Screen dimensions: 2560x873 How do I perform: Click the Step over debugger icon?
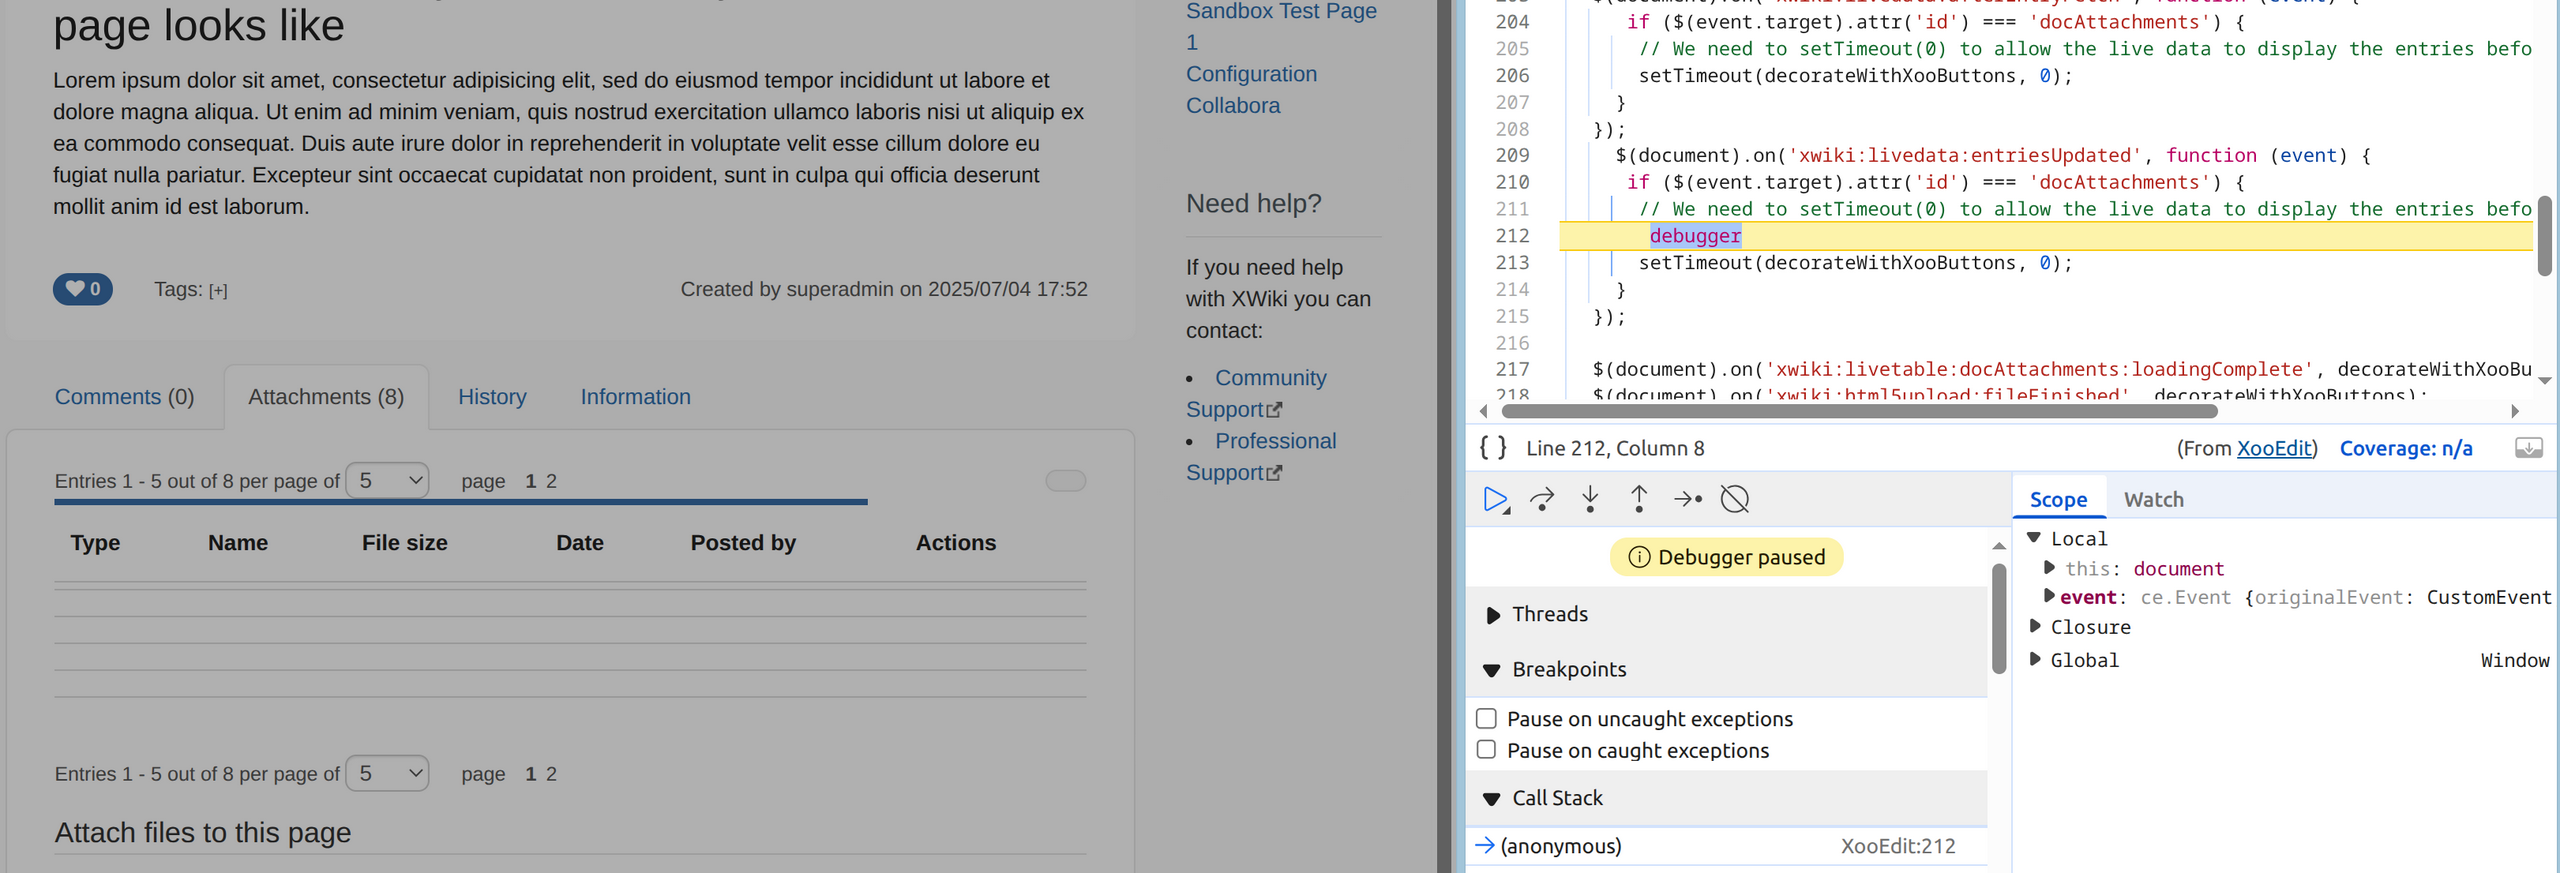[x=1542, y=499]
